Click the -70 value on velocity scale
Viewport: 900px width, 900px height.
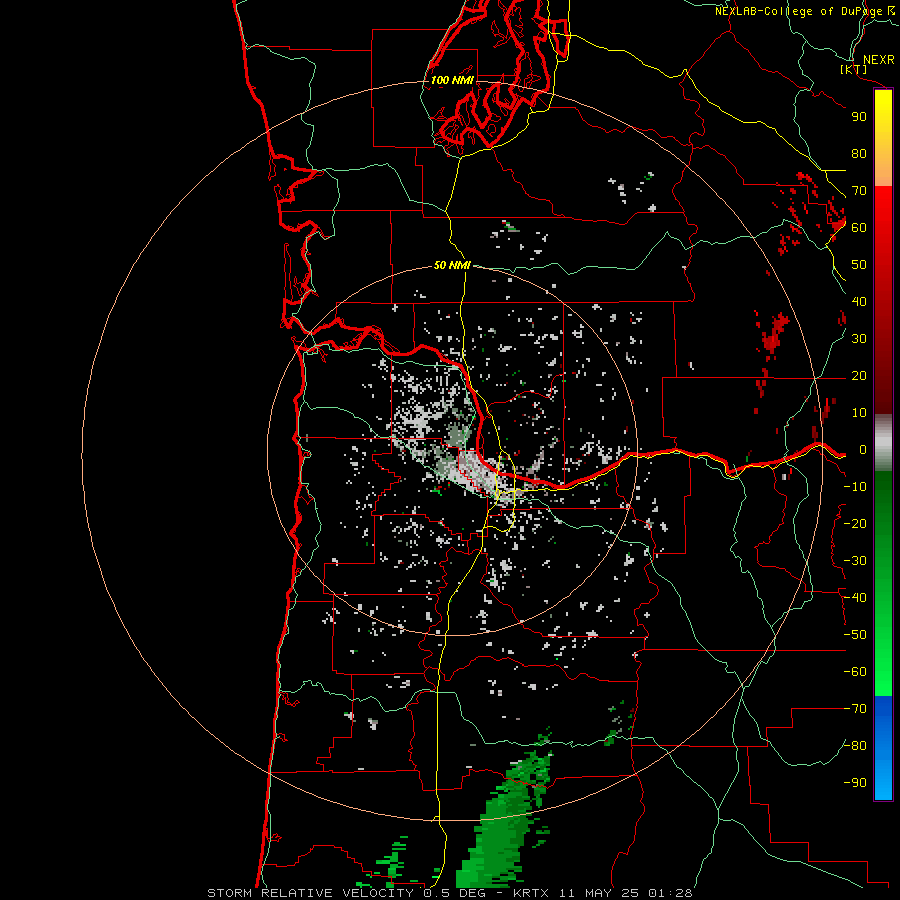click(x=855, y=709)
